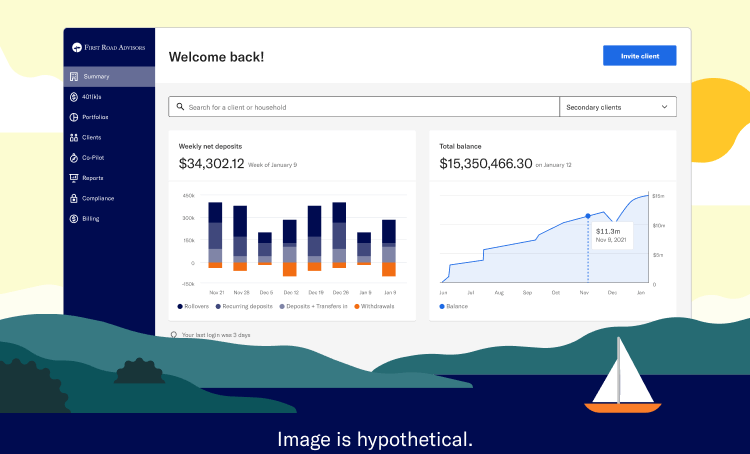Click the Withdrawals legend label
Image resolution: width=750 pixels, height=454 pixels.
[377, 307]
